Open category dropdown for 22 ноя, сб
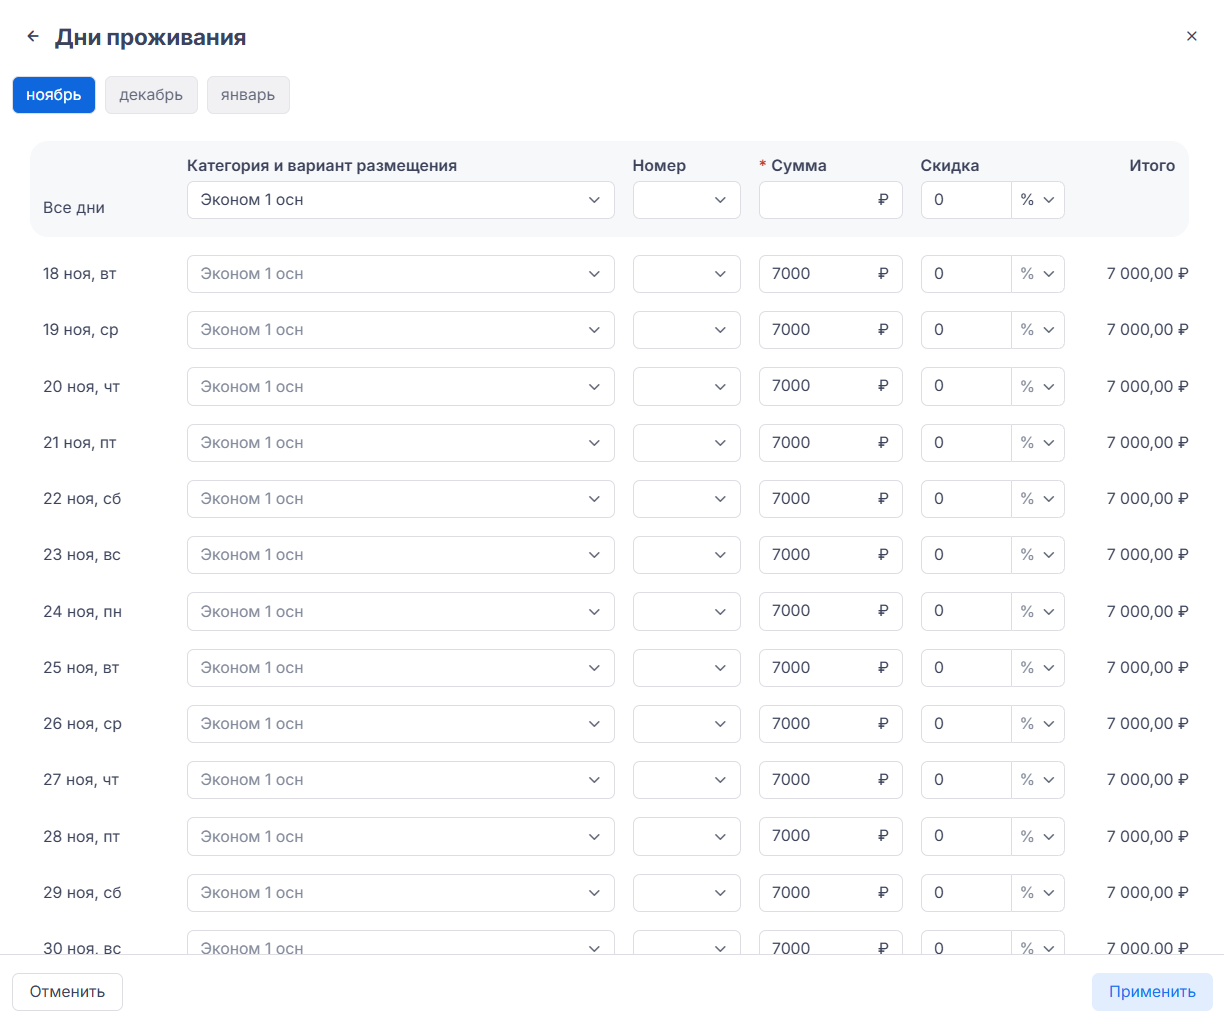The image size is (1224, 1028). click(400, 499)
